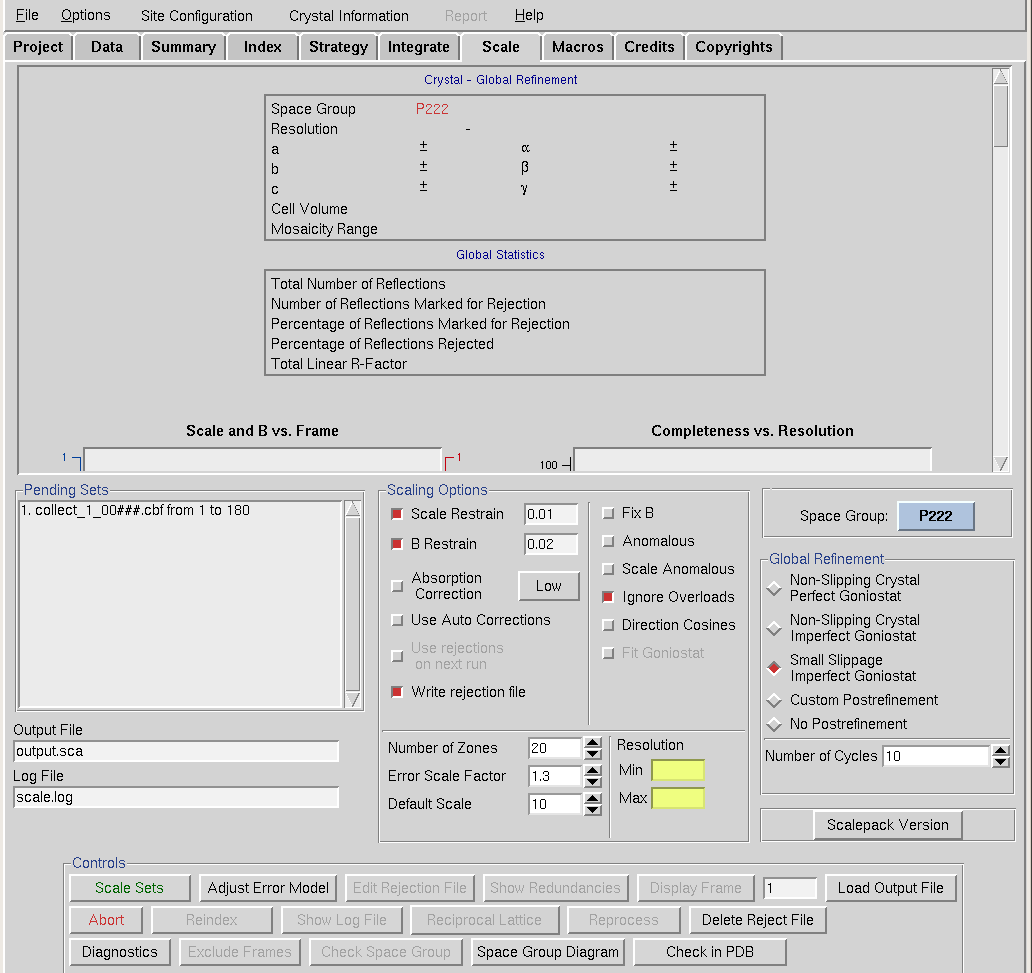Select the pending set collect_1_00###.cbf
Image resolution: width=1032 pixels, height=973 pixels.
(135, 511)
